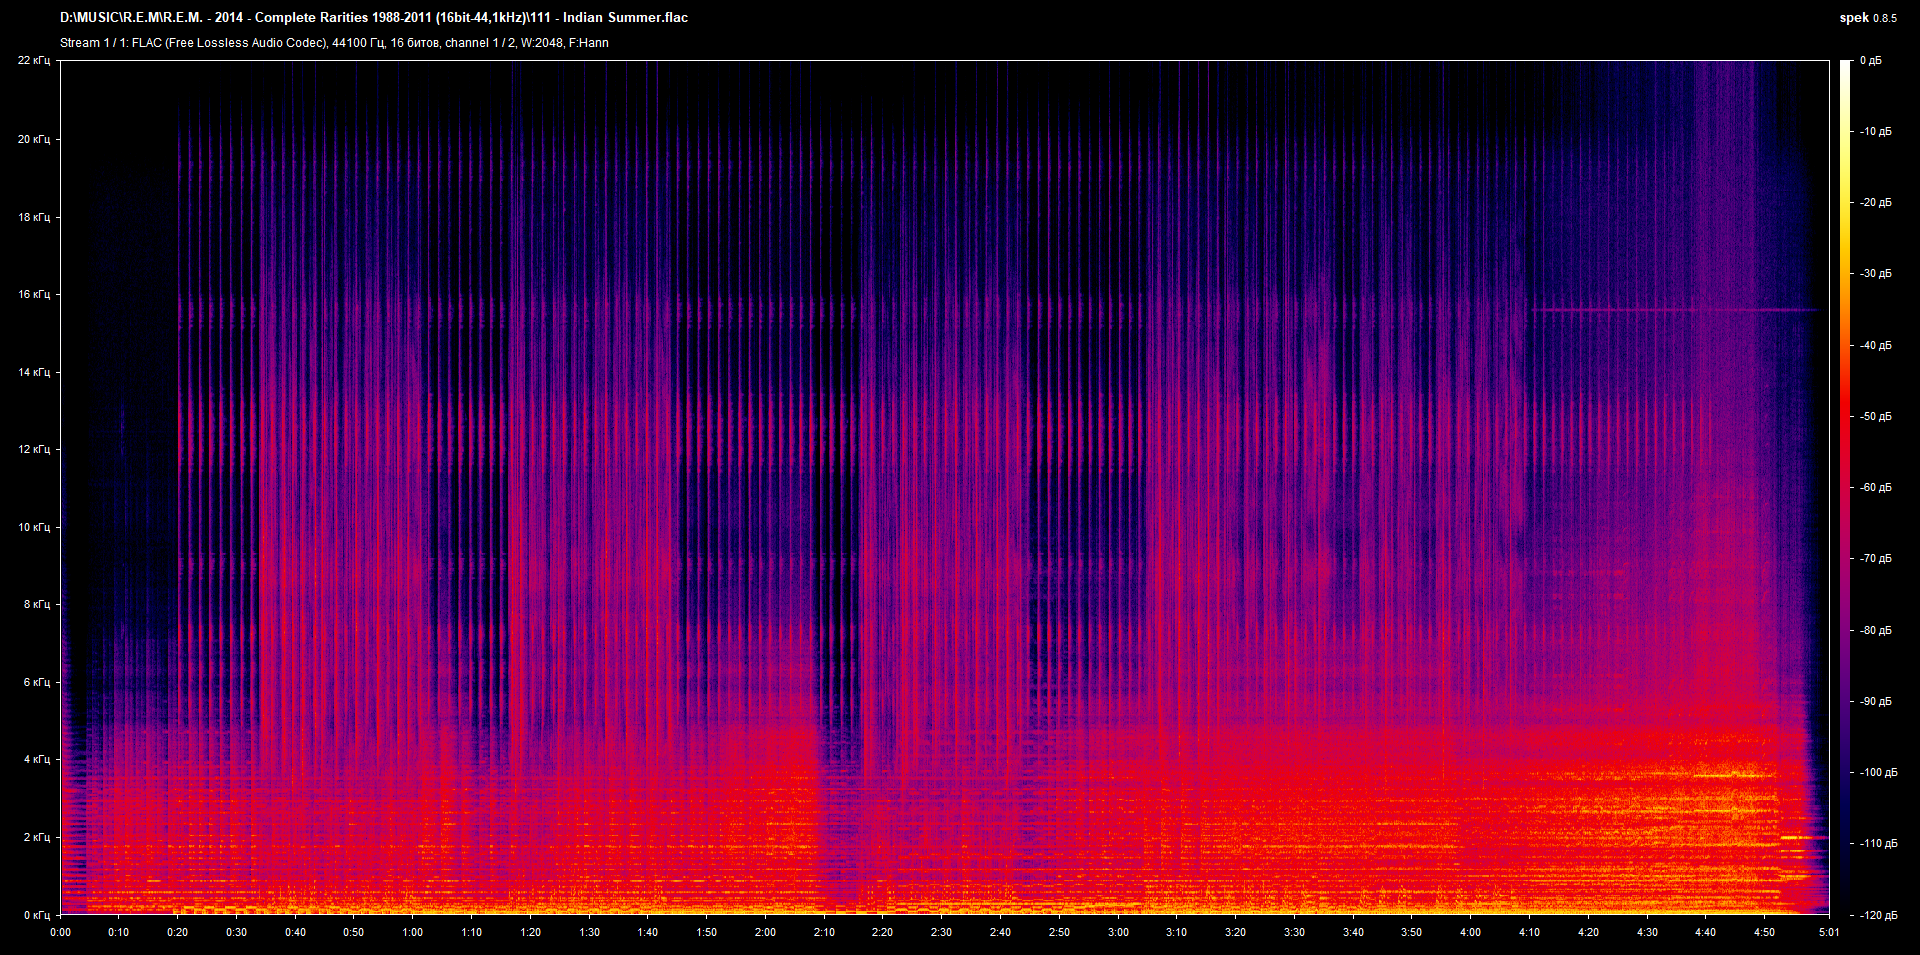
Task: Click the 0:00 start time label
Action: point(61,932)
